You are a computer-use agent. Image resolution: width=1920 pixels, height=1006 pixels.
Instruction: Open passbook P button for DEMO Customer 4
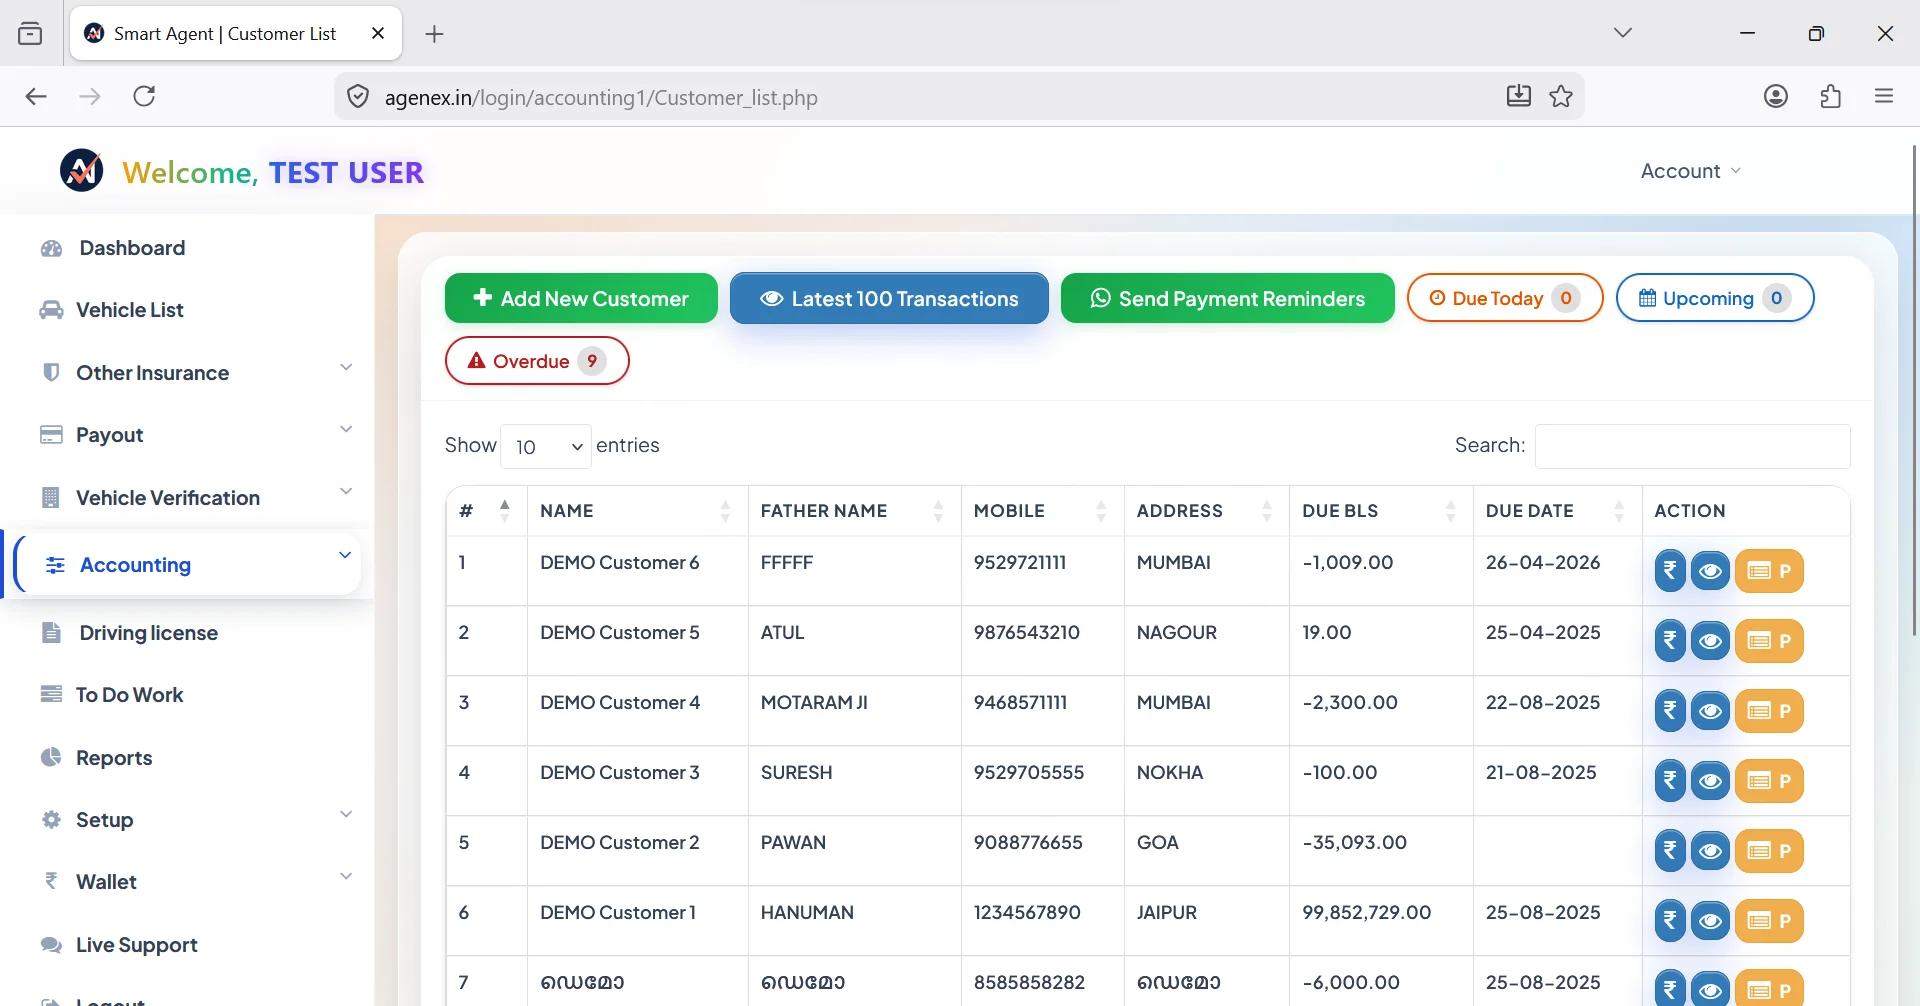point(1769,711)
